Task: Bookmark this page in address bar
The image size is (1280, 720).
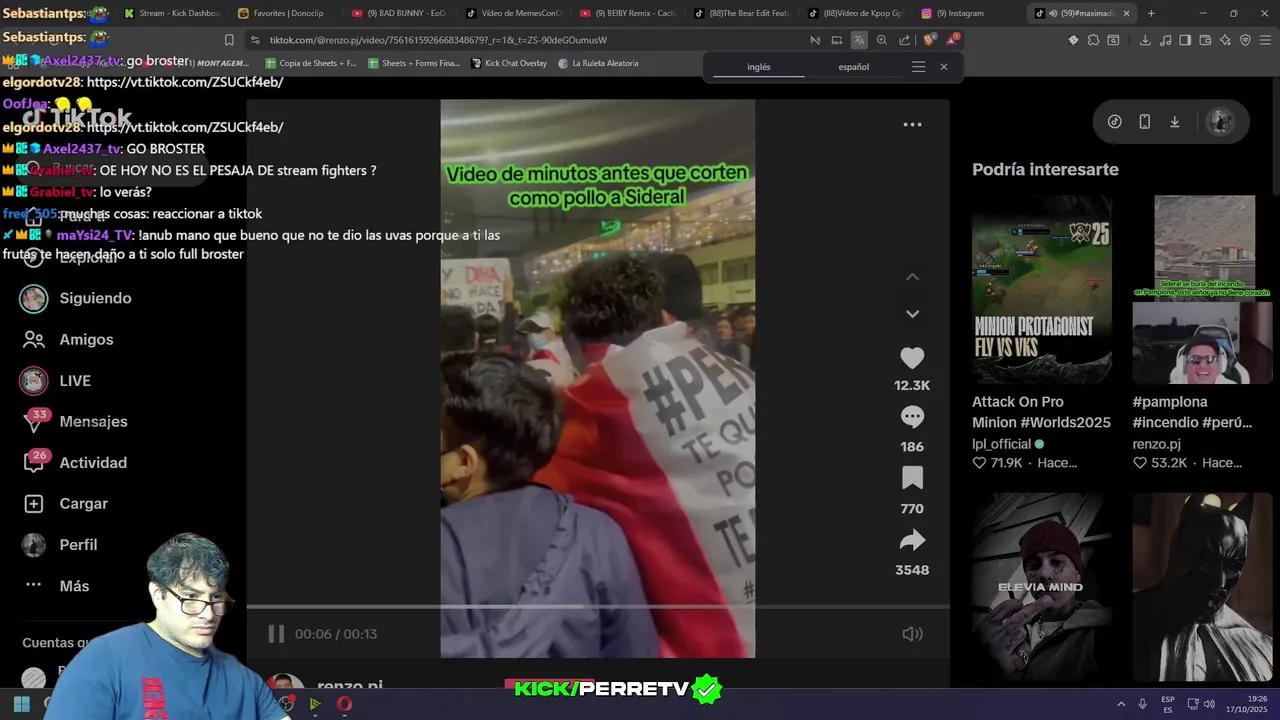Action: (229, 40)
